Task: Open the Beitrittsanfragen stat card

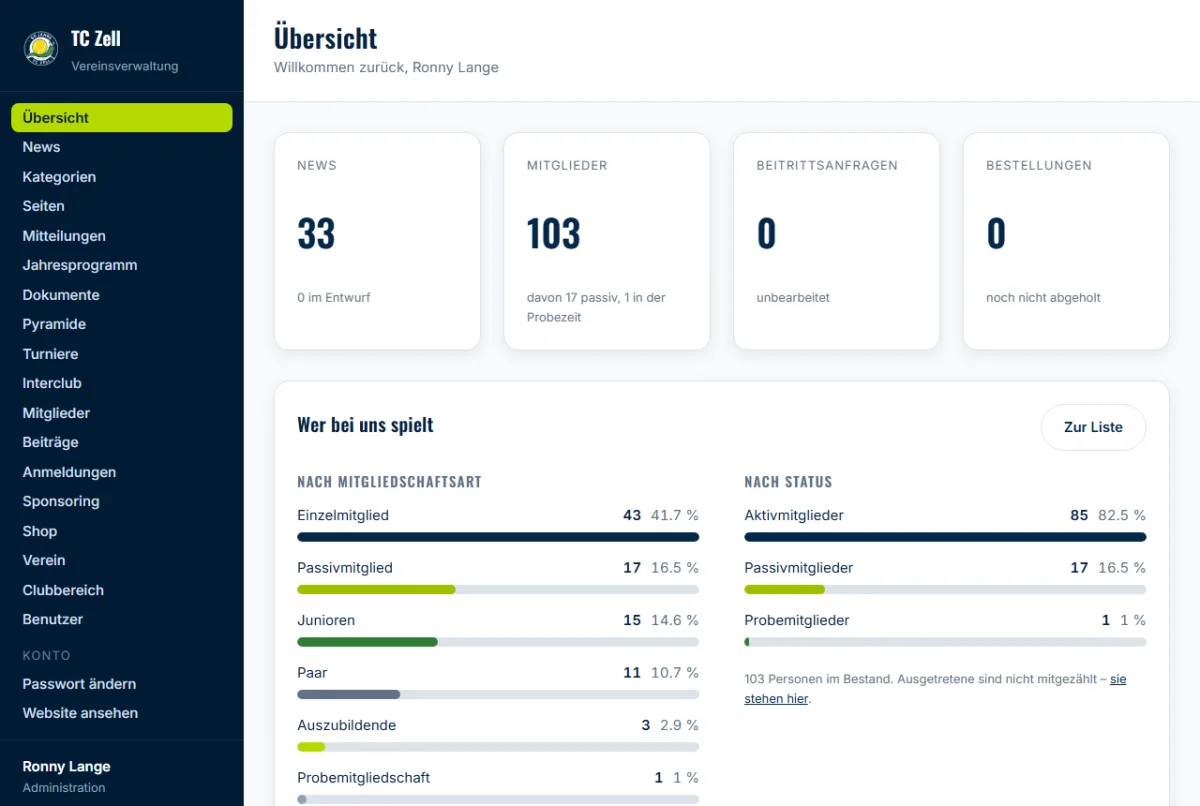Action: [x=836, y=241]
